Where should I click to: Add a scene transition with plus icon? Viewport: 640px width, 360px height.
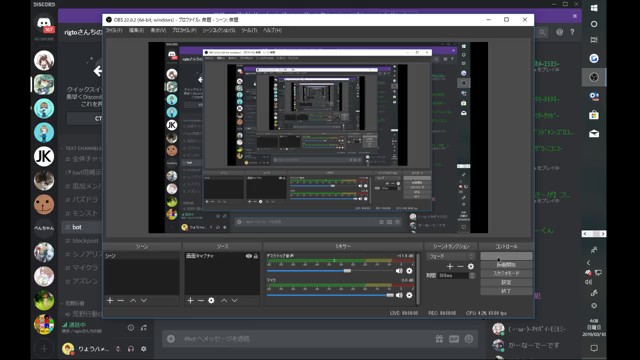(450, 267)
